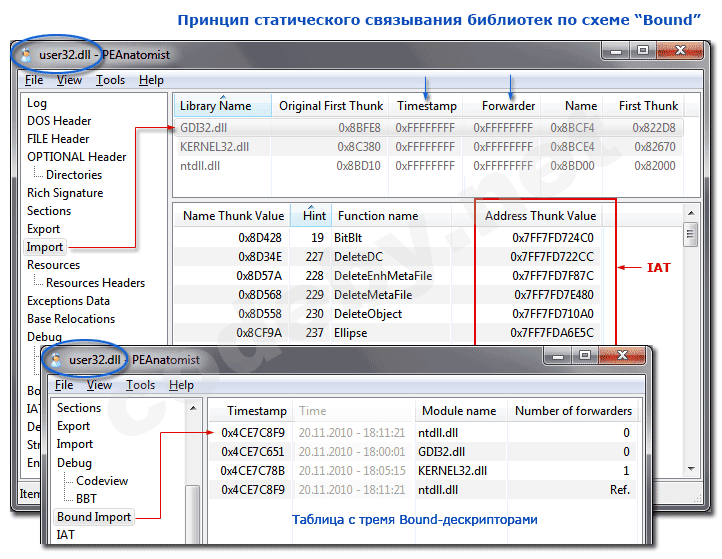Click the Address Thunk Value column header
Image resolution: width=722 pixels, height=559 pixels.
click(x=540, y=215)
